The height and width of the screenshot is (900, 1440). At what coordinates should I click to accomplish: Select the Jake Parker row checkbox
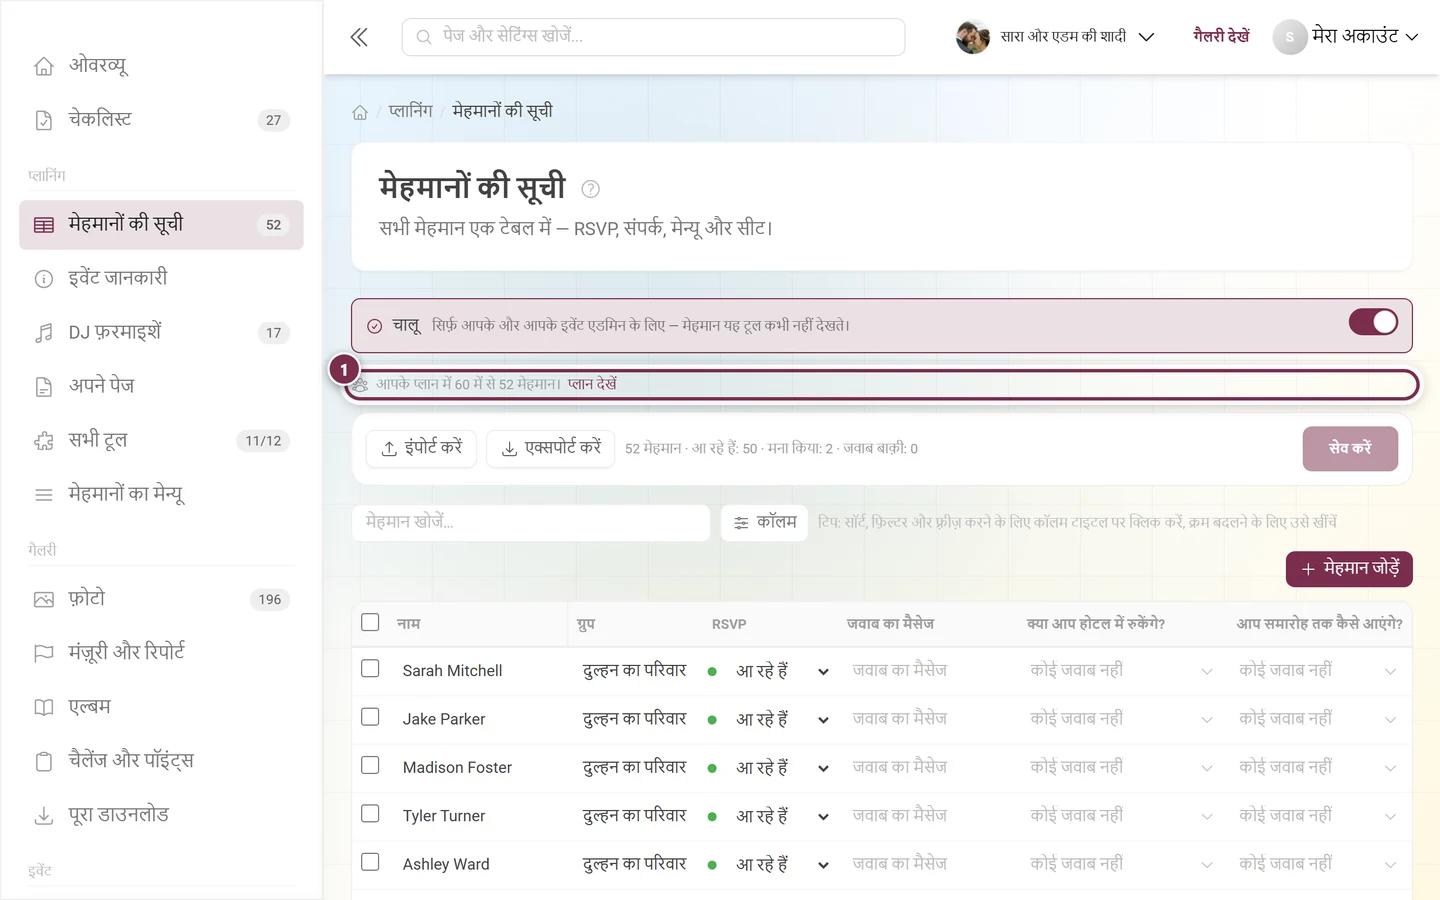point(370,717)
